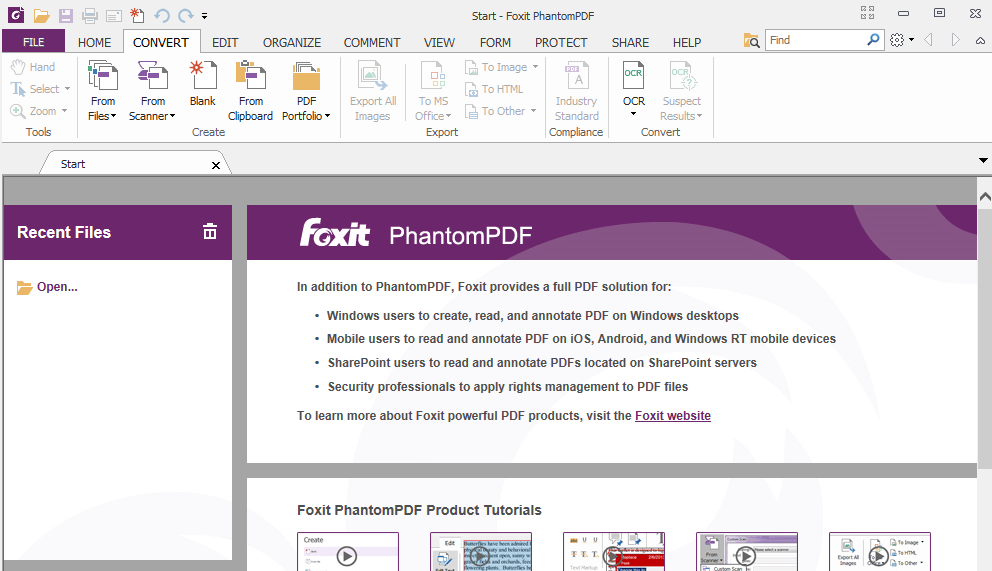Create PDF From Files
Screen dimensions: 992x571
pyautogui.click(x=102, y=90)
